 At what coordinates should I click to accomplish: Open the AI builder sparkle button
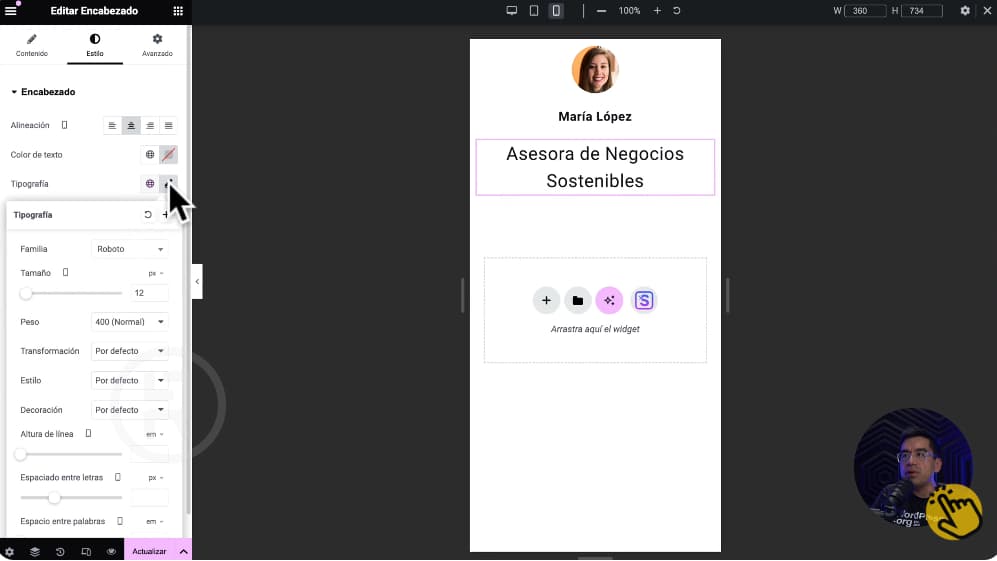coord(609,300)
